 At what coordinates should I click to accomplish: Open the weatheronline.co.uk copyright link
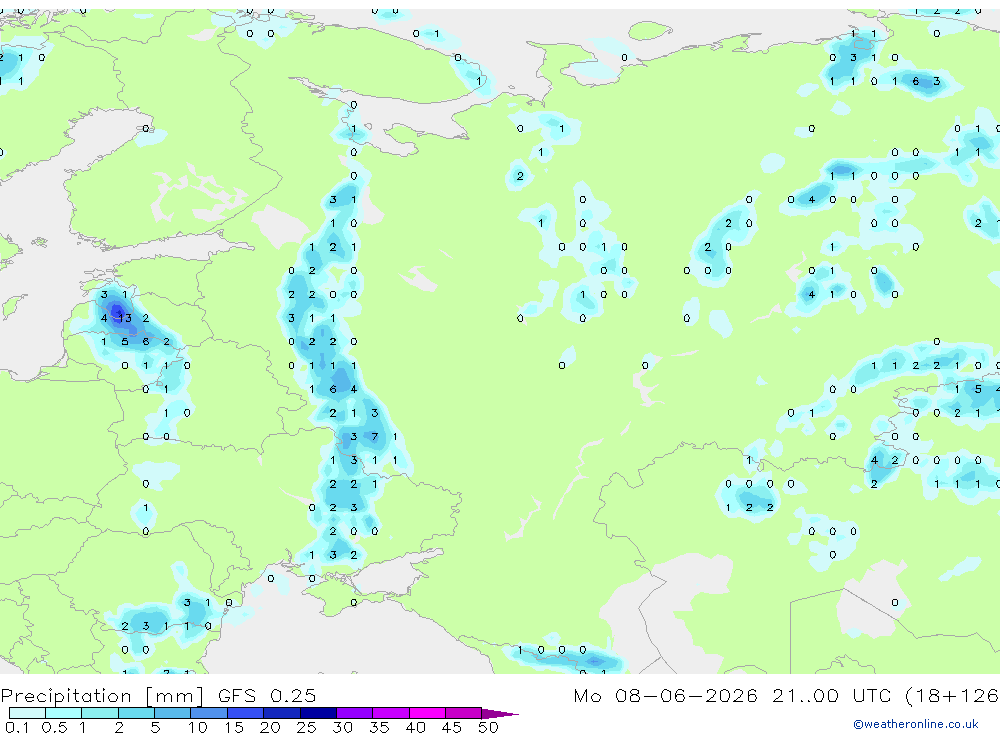click(x=916, y=724)
